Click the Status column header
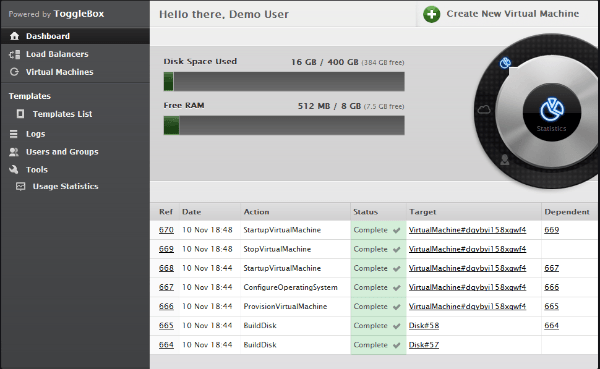 (365, 212)
